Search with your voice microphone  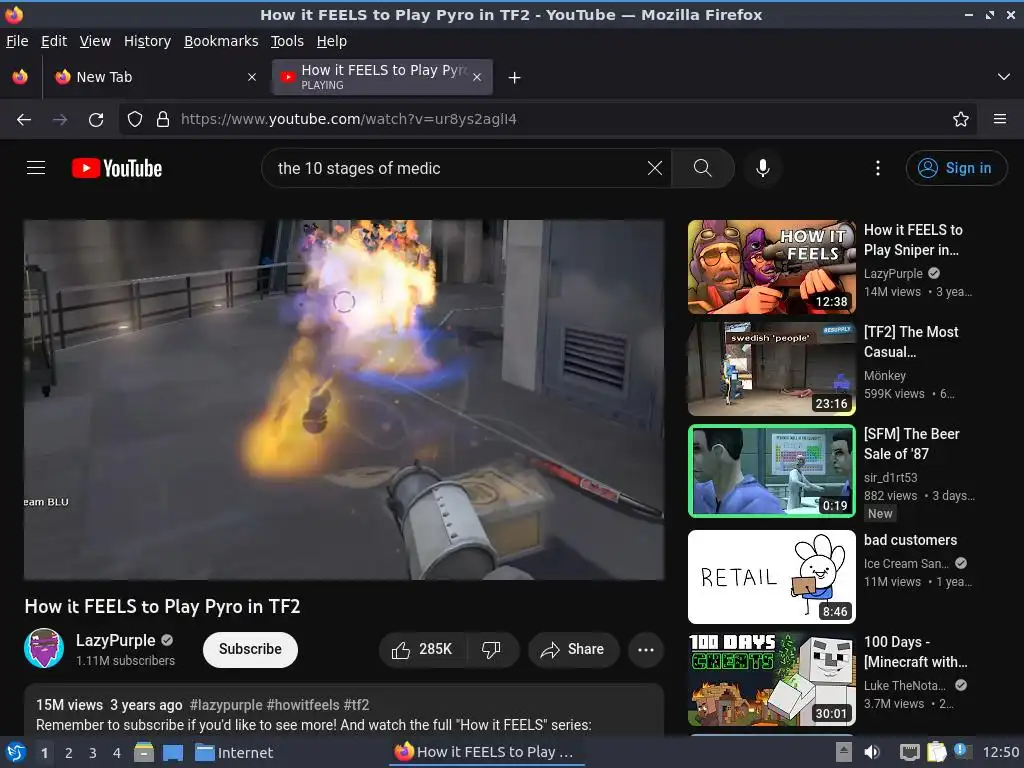click(762, 168)
